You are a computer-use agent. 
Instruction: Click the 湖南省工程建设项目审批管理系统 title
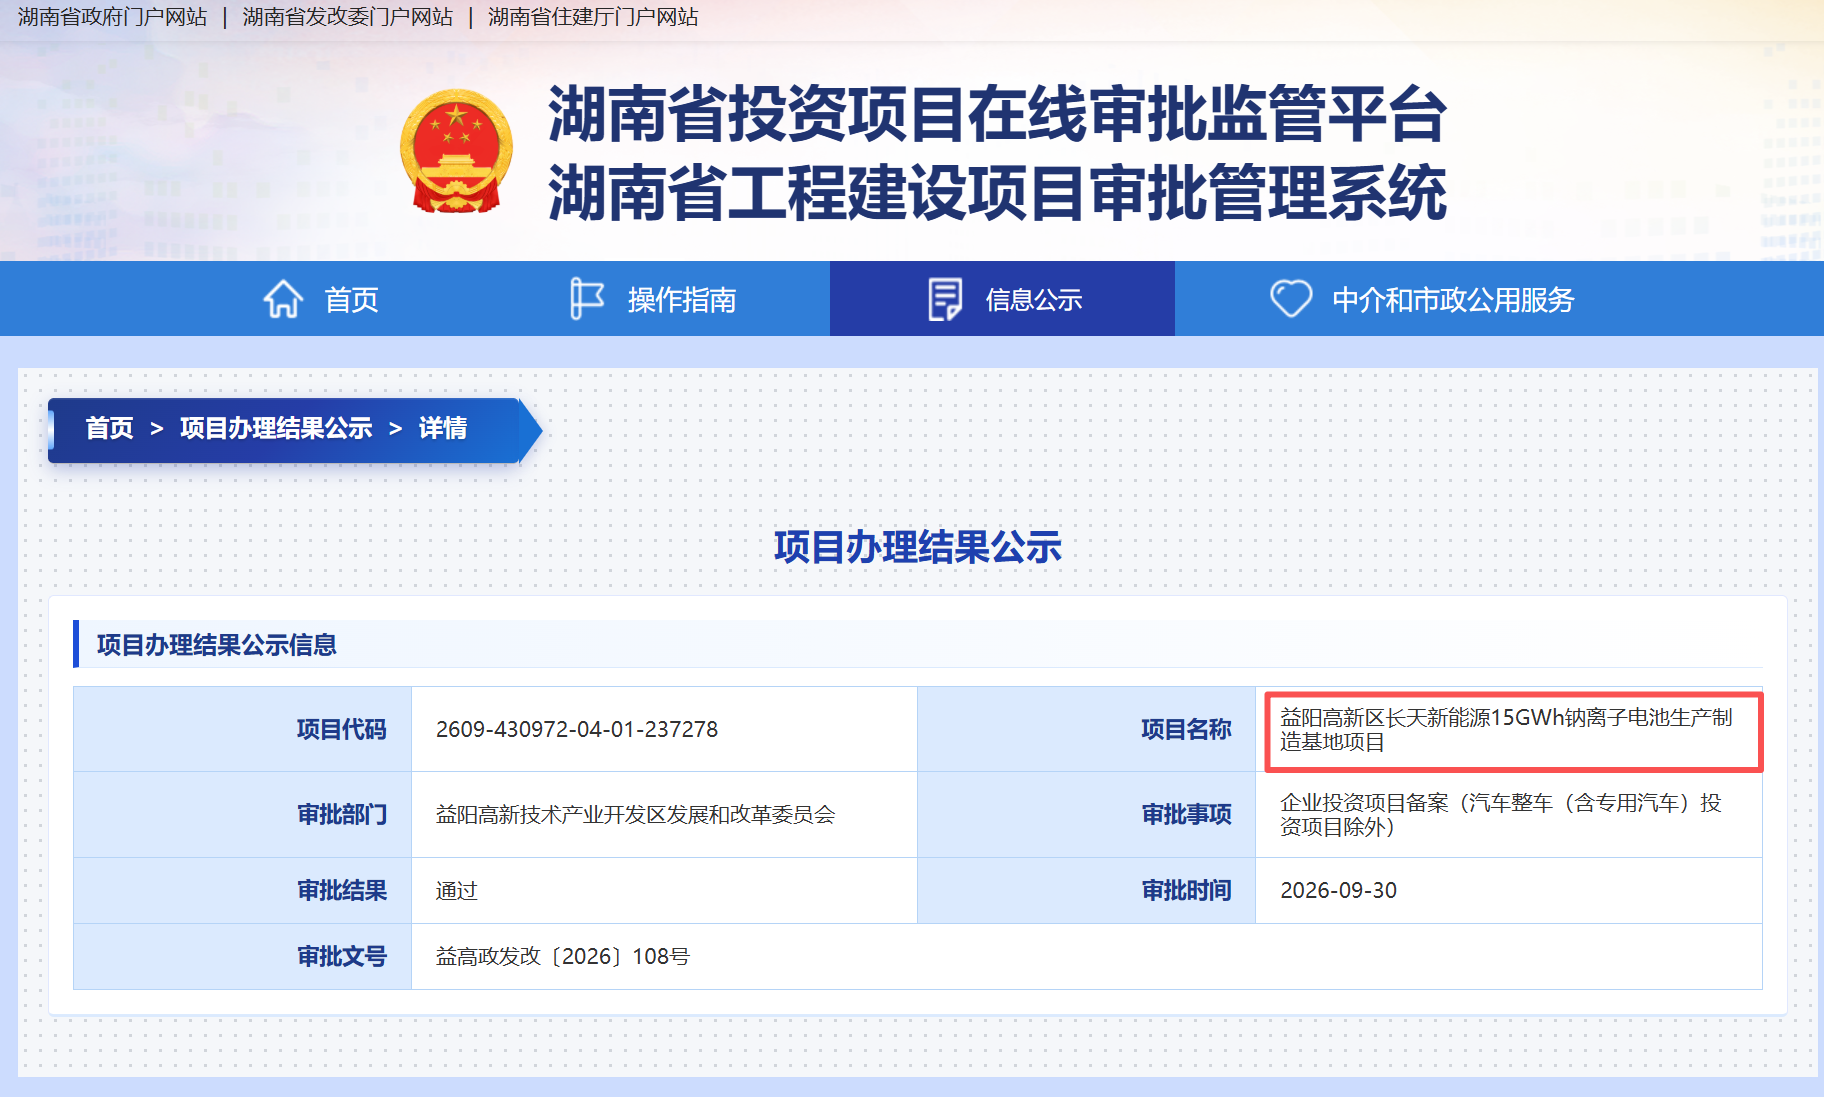997,193
